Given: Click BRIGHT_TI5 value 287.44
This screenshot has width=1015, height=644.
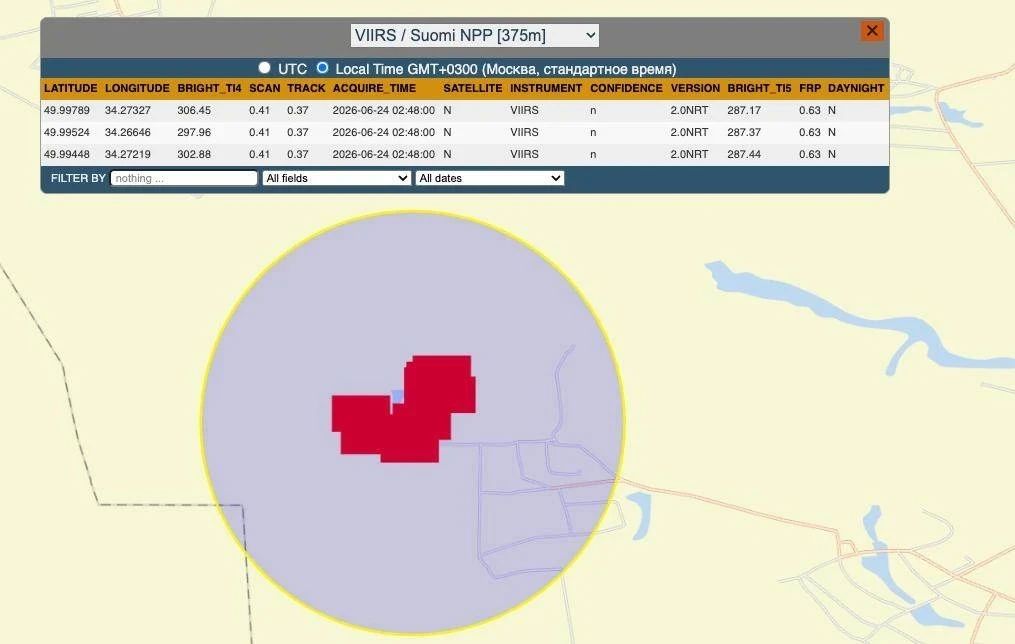Looking at the screenshot, I should (744, 154).
